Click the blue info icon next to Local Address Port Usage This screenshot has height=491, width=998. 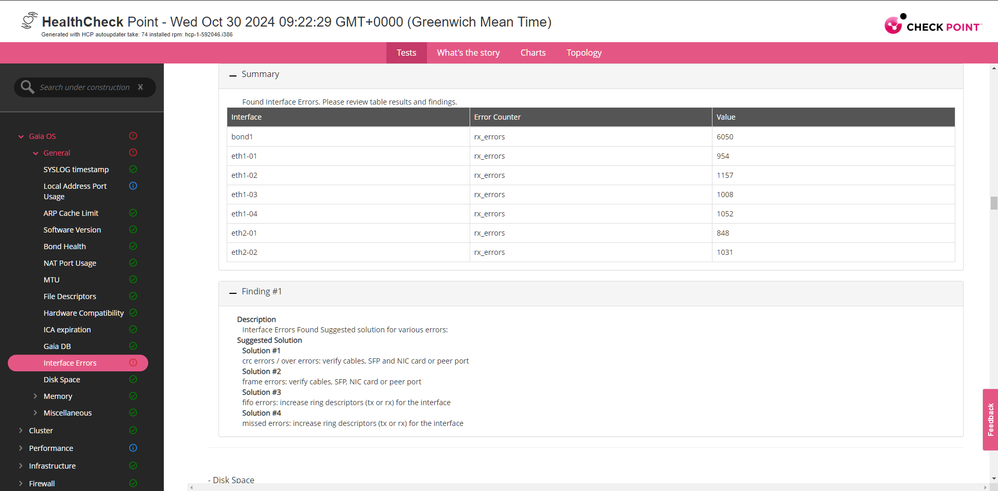(x=133, y=186)
